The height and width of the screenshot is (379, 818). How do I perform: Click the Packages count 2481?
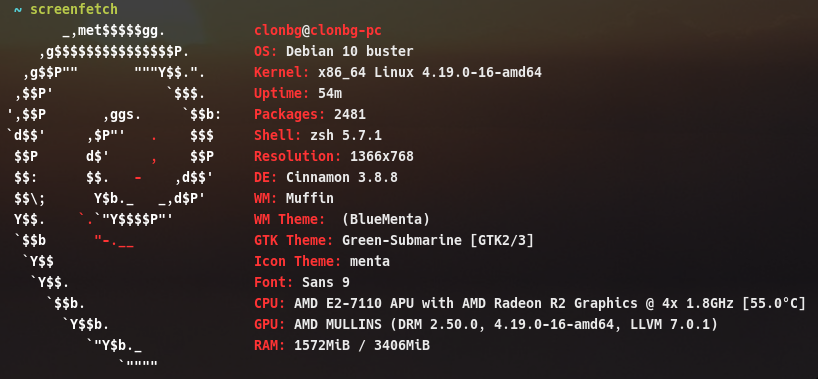[x=350, y=114]
